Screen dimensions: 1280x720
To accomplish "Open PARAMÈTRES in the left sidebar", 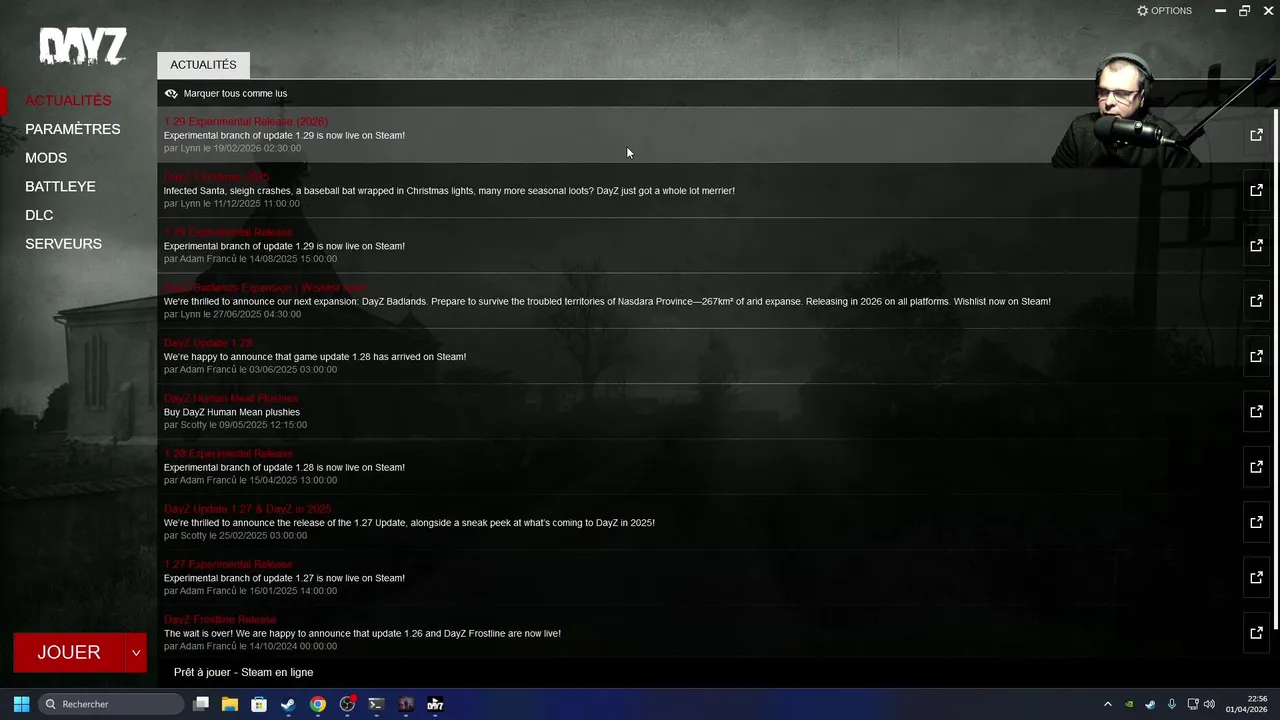I will [72, 129].
